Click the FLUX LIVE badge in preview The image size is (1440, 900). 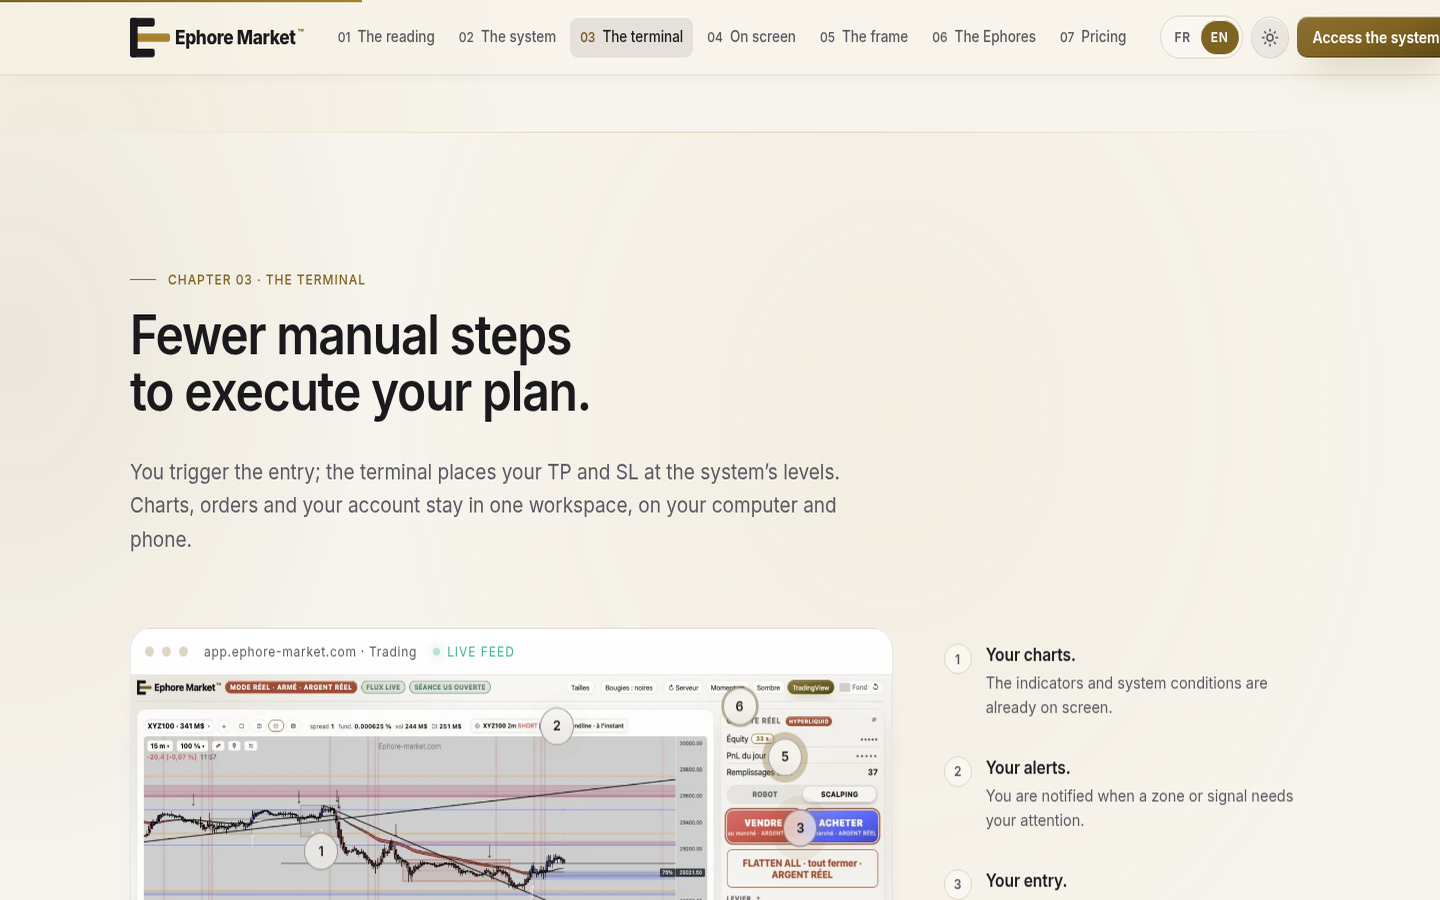point(383,687)
